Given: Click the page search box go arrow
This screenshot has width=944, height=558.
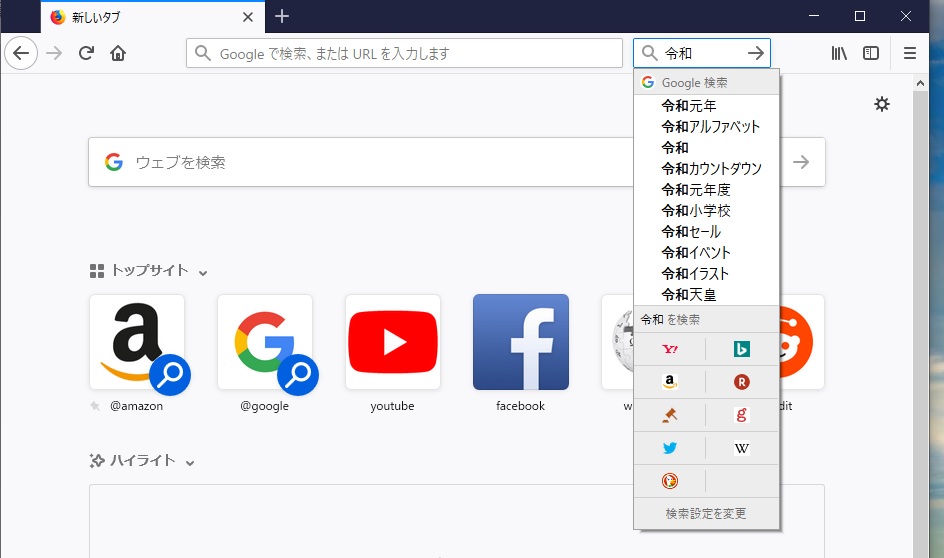Looking at the screenshot, I should (801, 162).
